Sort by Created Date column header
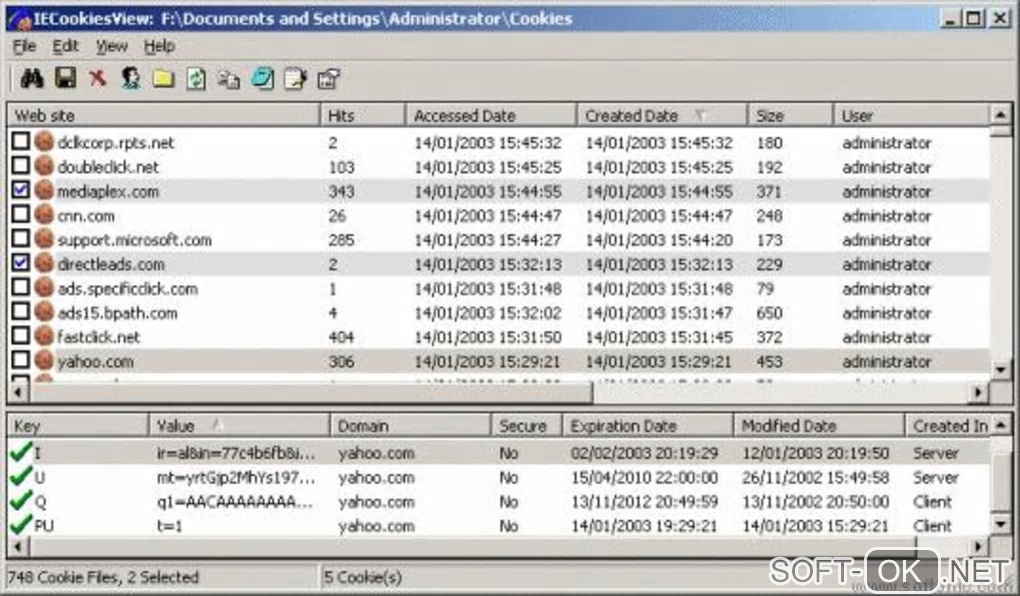 pos(662,116)
